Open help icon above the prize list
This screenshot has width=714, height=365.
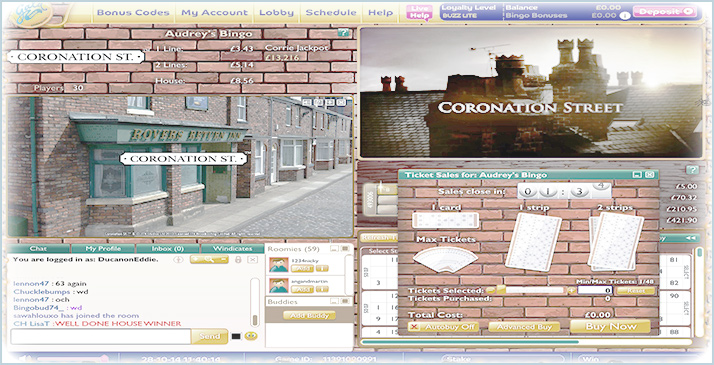(692, 170)
